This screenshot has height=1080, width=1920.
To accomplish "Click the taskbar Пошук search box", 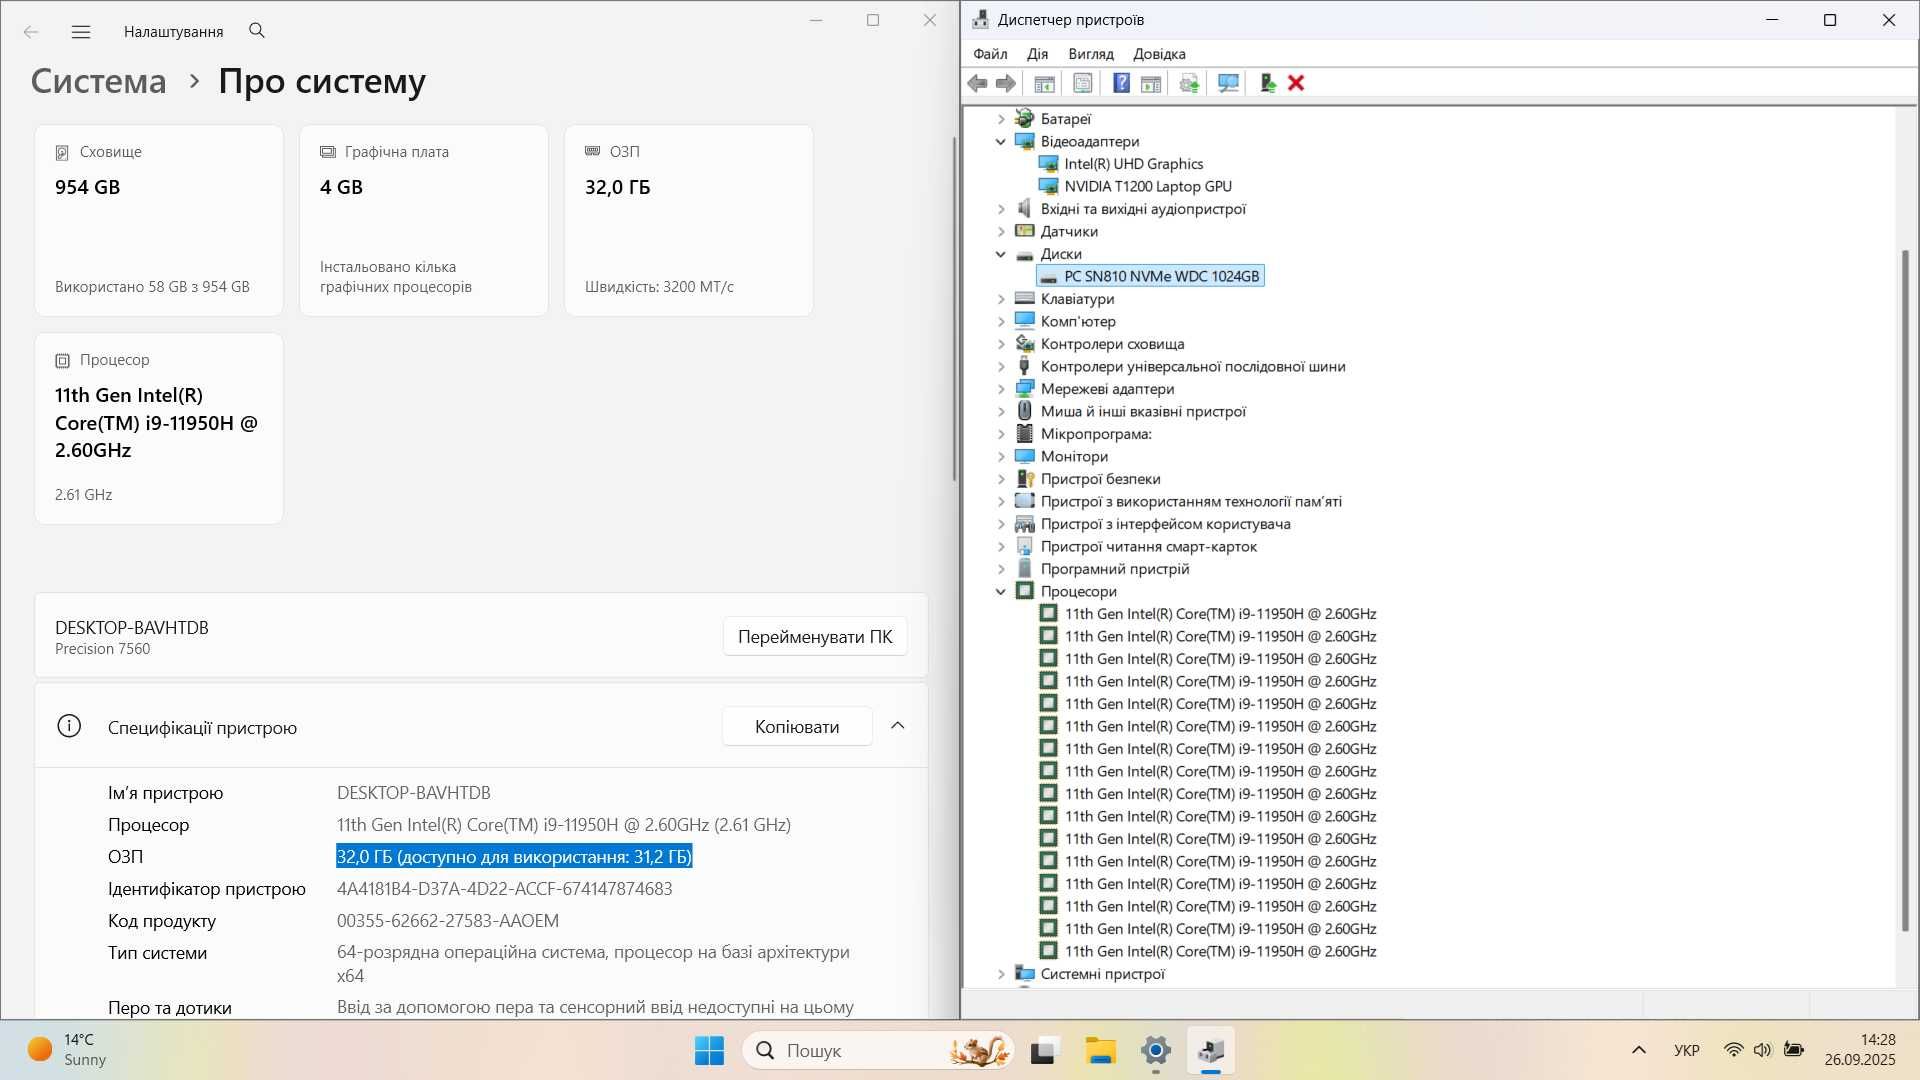I will click(878, 1050).
